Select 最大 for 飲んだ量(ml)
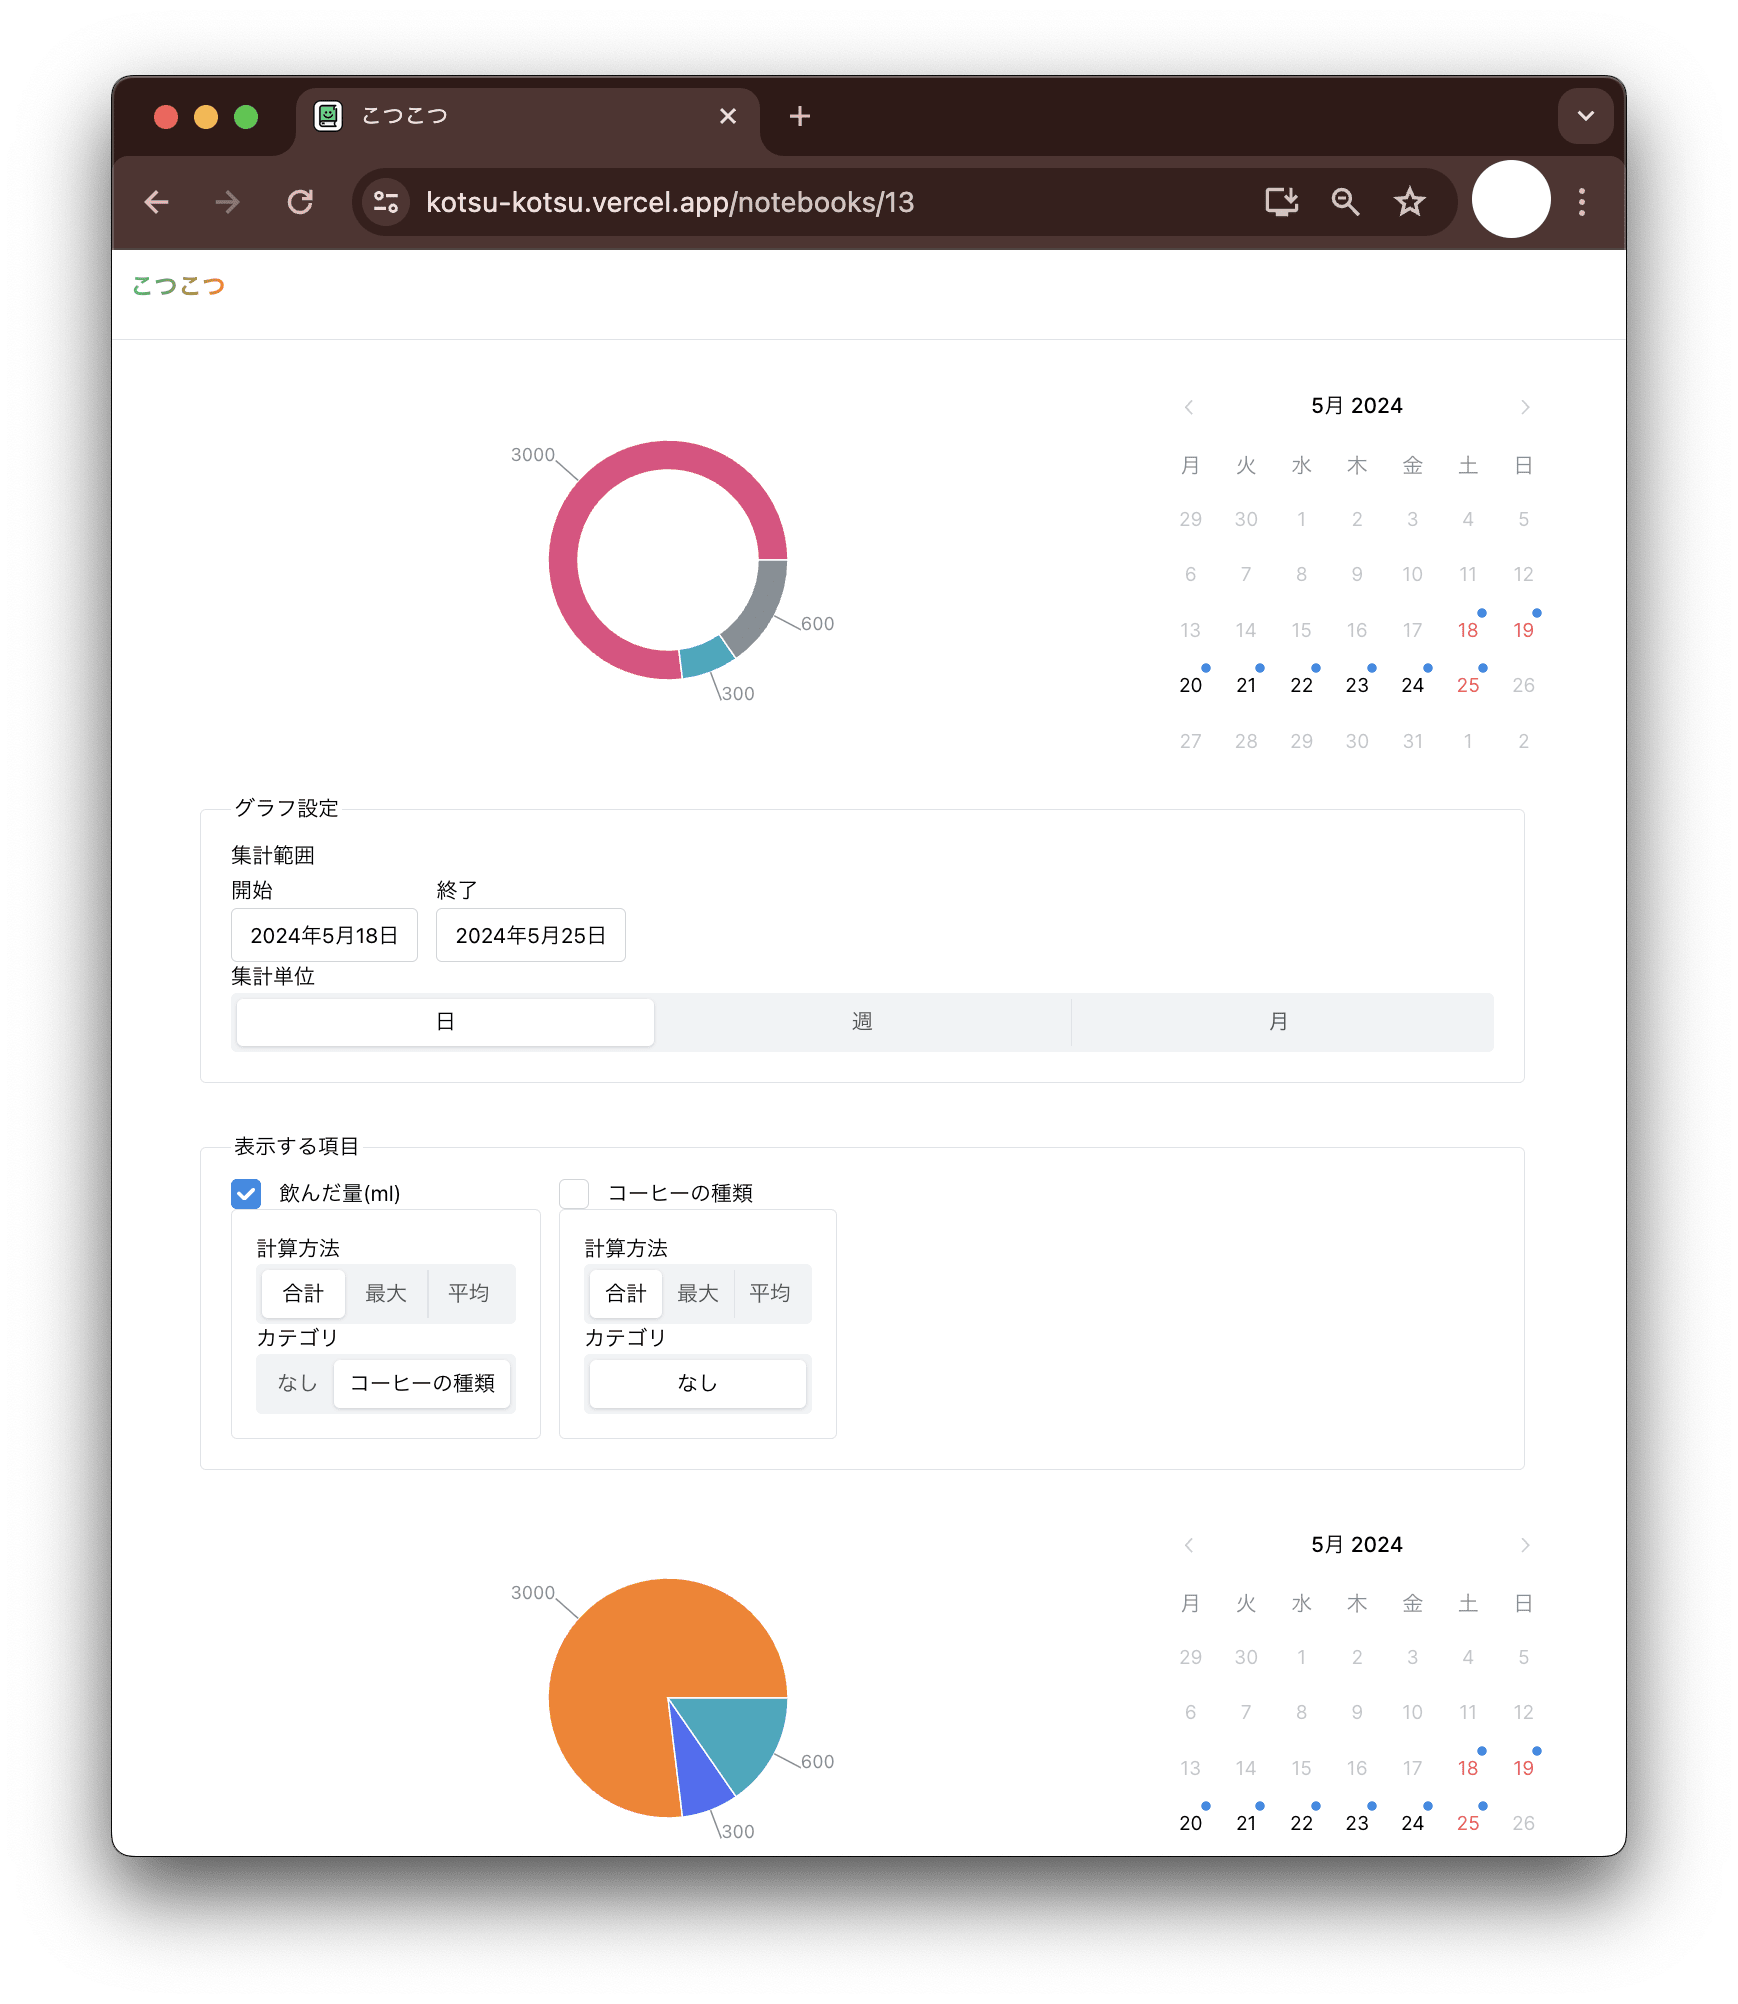The height and width of the screenshot is (2004, 1738). coord(386,1294)
